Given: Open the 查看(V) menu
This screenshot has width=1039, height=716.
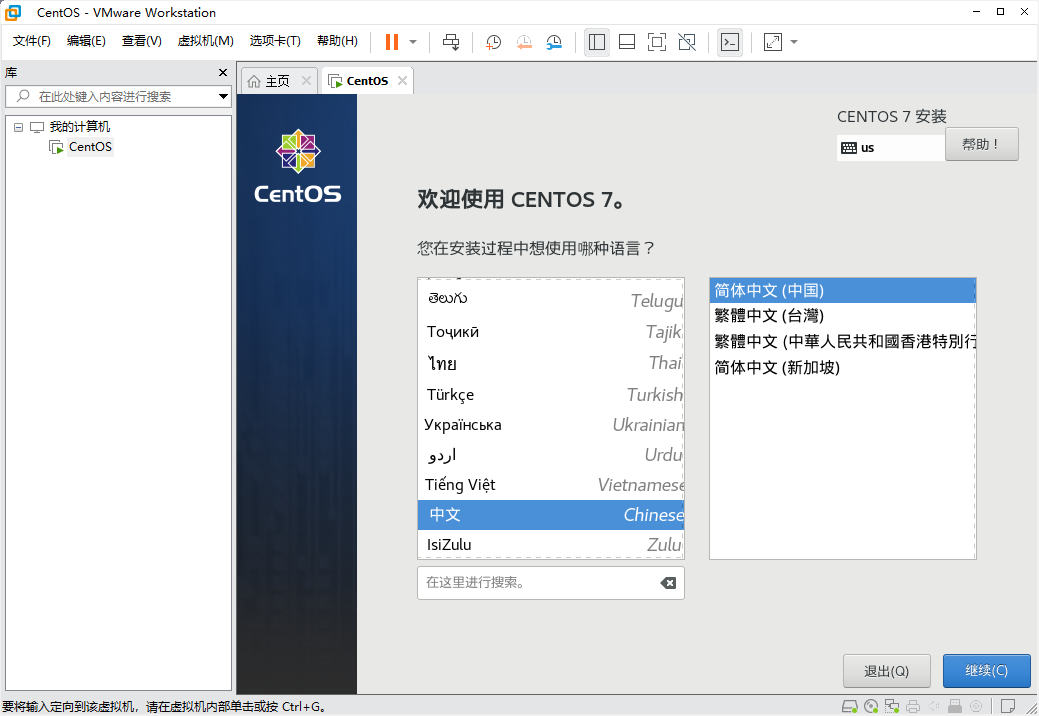Looking at the screenshot, I should 142,41.
